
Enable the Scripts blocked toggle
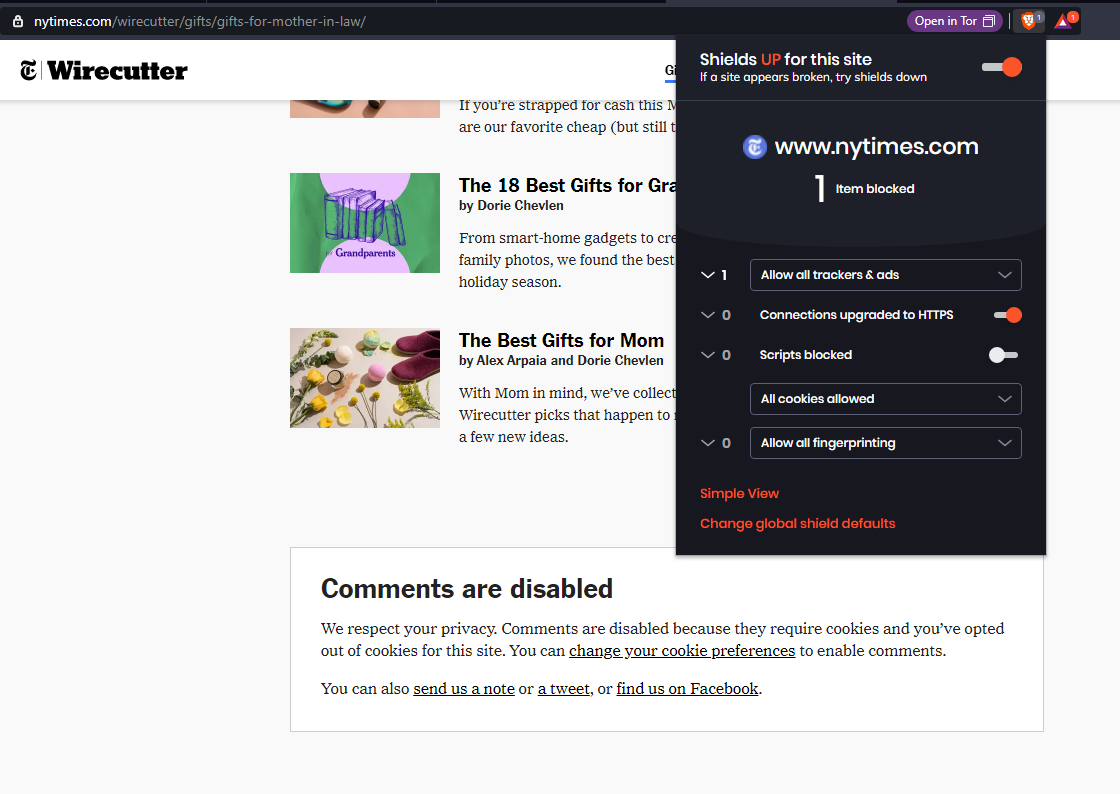[x=1002, y=354]
